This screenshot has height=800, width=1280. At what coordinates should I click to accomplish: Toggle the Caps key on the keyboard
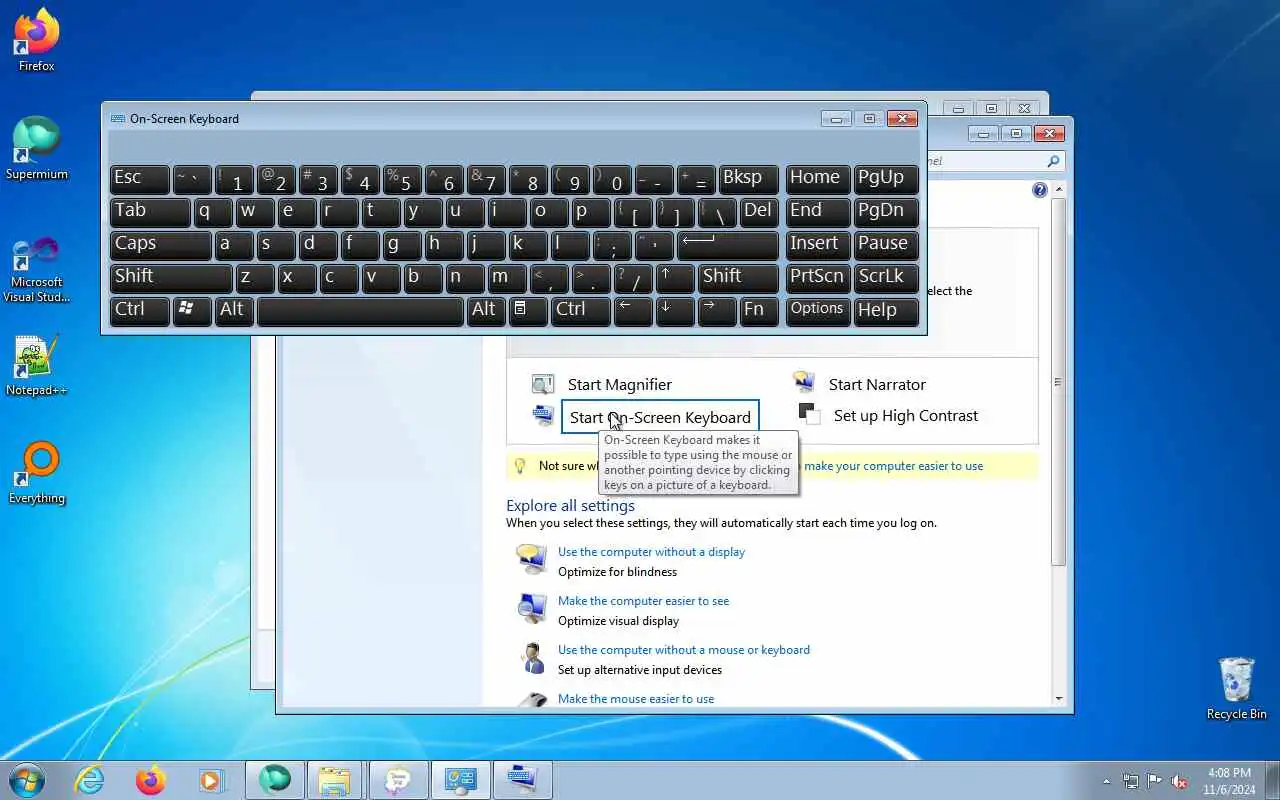[160, 244]
